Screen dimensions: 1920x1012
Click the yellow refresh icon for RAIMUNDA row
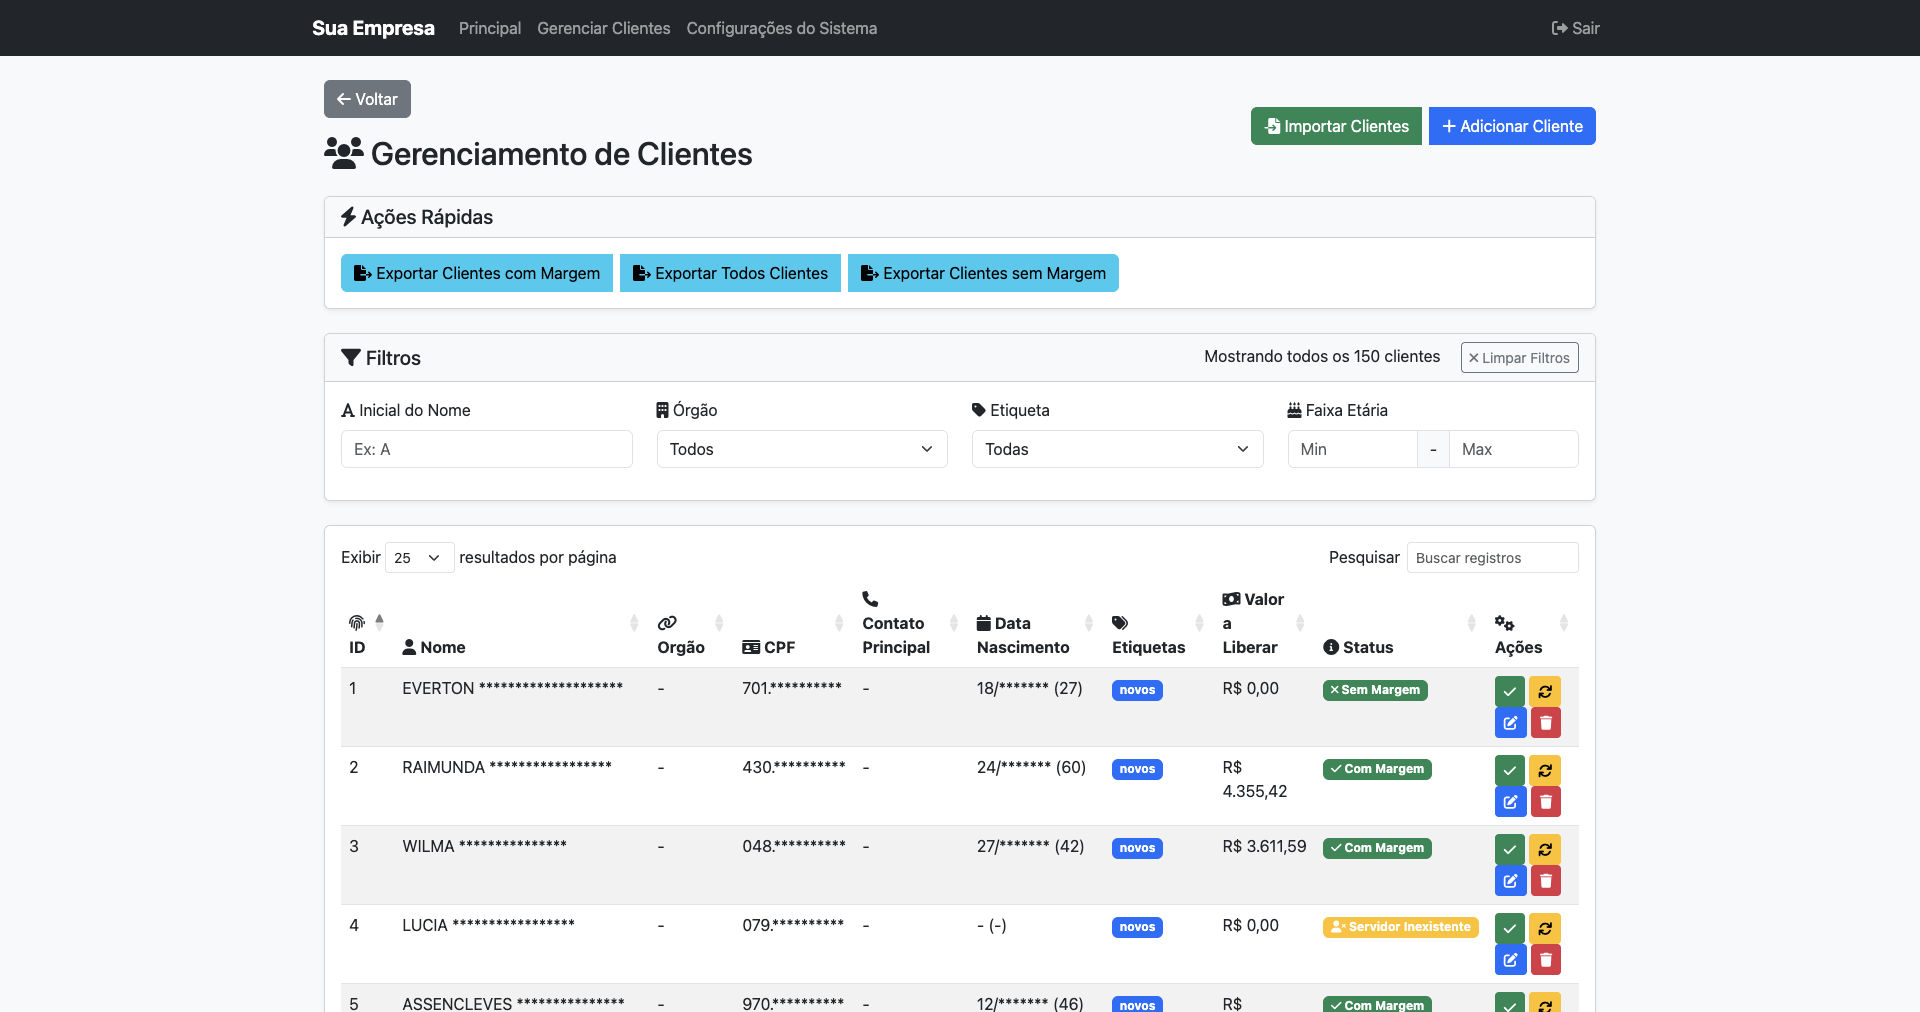pos(1545,770)
